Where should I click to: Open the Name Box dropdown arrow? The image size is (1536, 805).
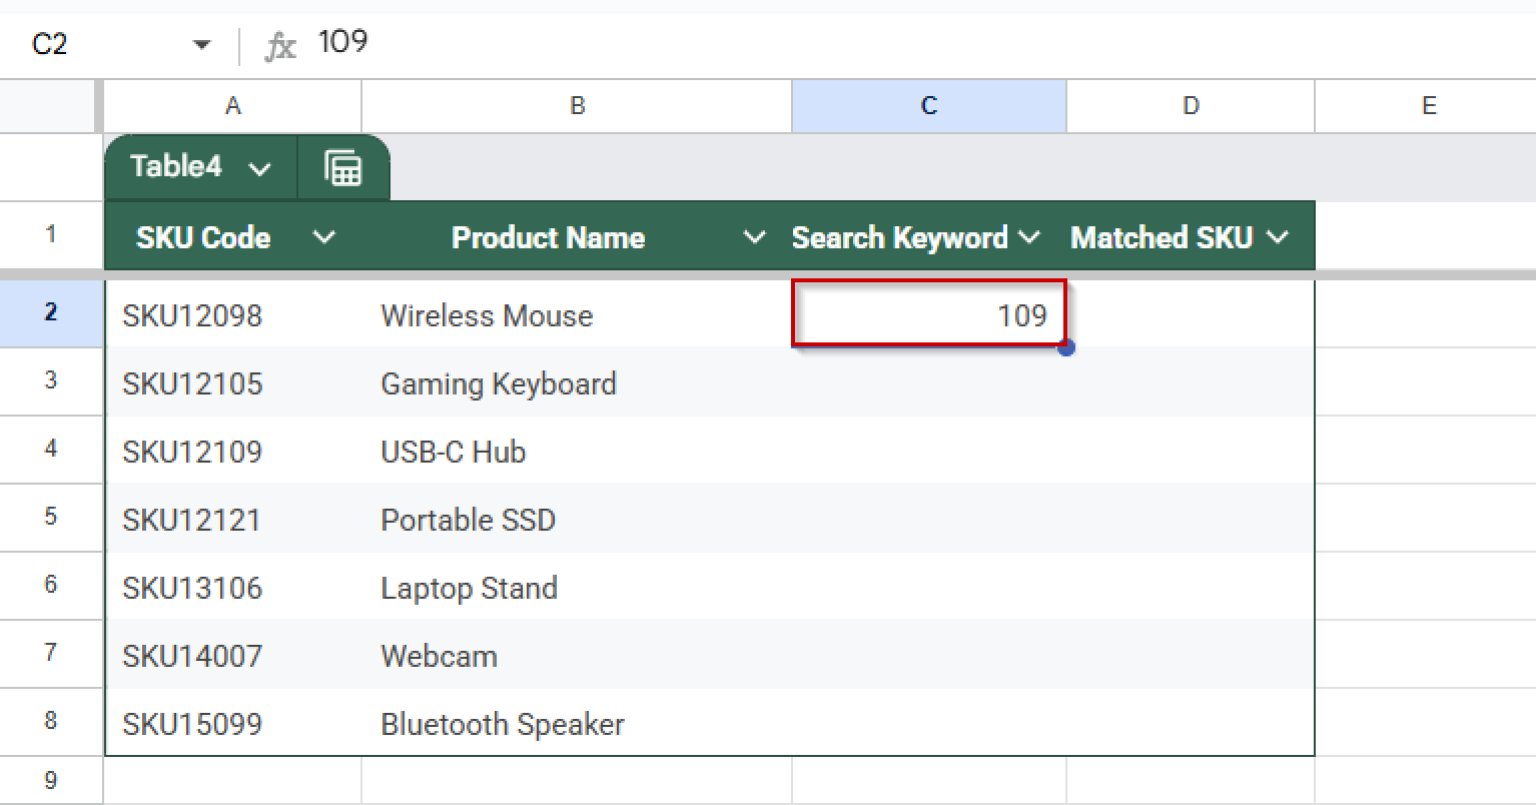pos(201,44)
